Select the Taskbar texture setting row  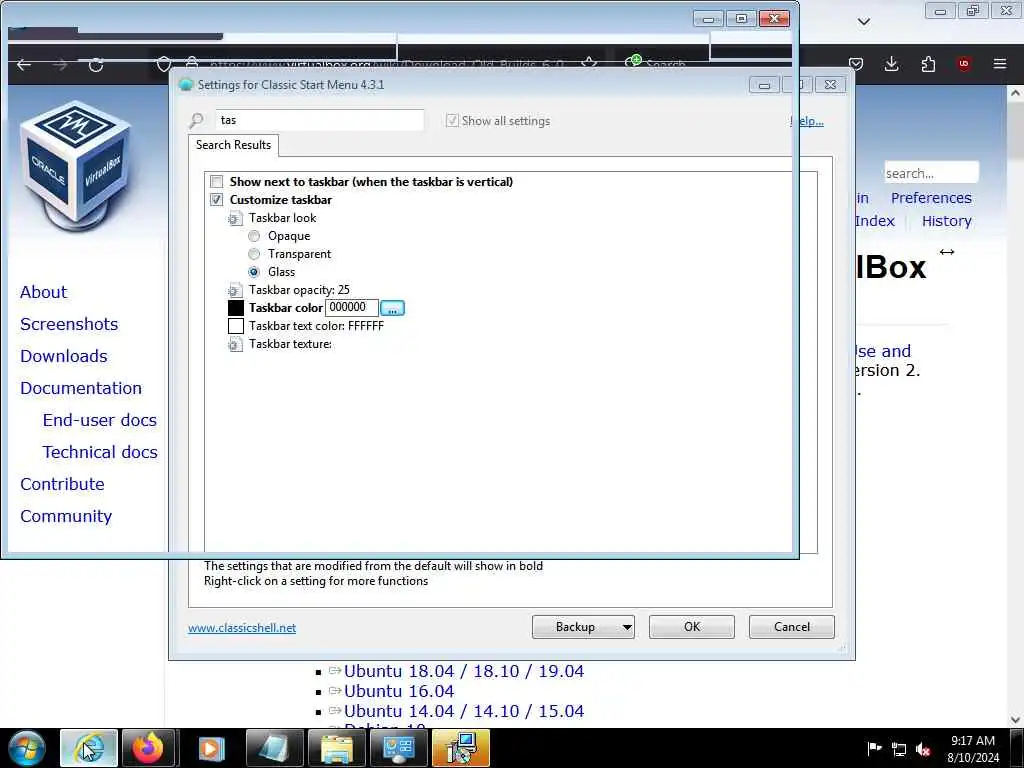coord(290,344)
